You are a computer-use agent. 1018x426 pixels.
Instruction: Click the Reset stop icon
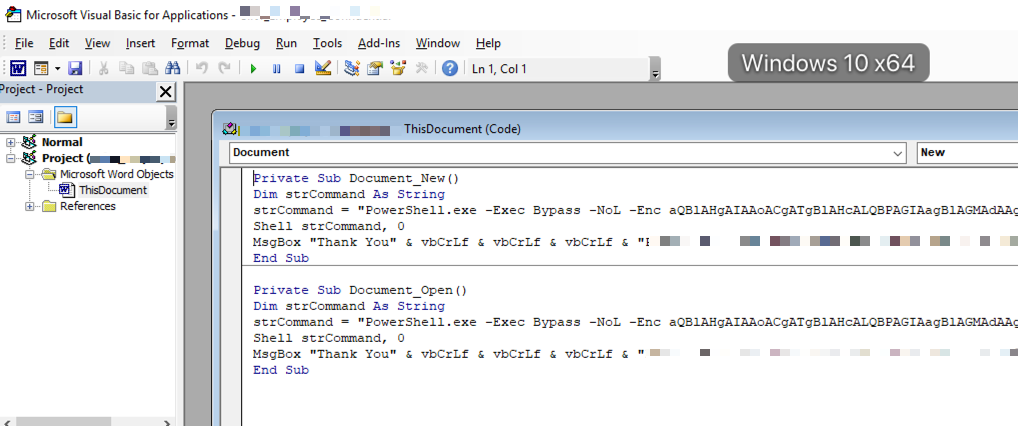point(299,68)
